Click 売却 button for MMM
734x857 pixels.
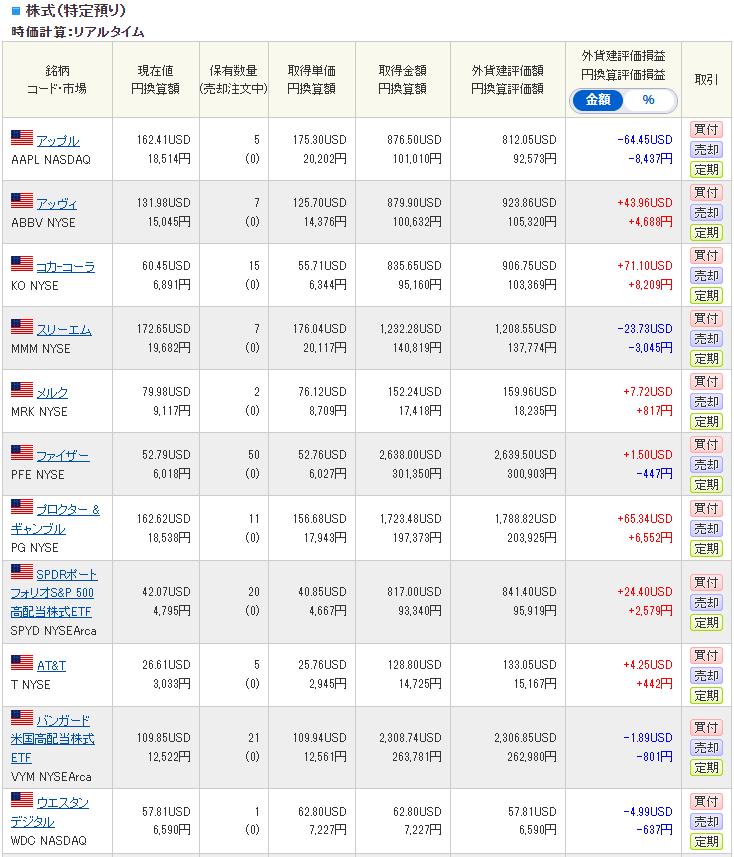(x=706, y=338)
